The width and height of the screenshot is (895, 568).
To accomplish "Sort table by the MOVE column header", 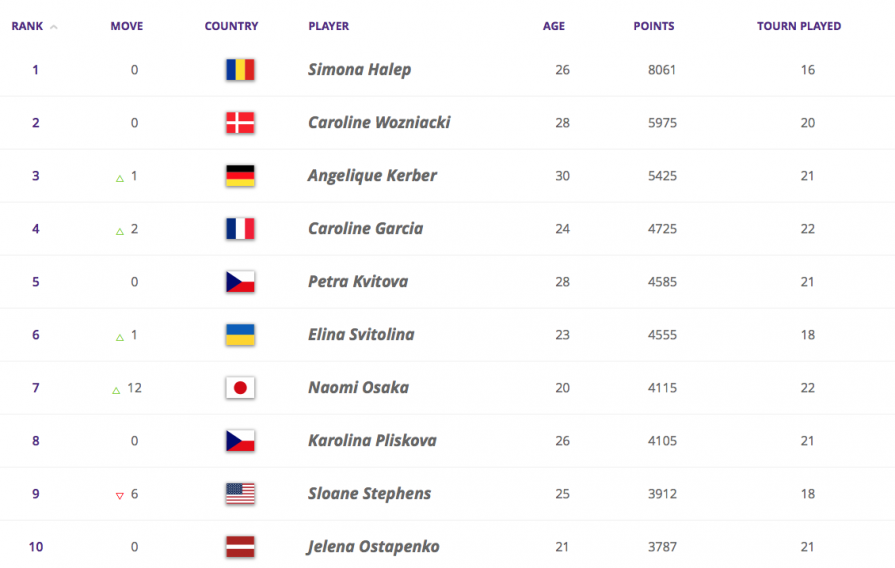I will [x=127, y=26].
